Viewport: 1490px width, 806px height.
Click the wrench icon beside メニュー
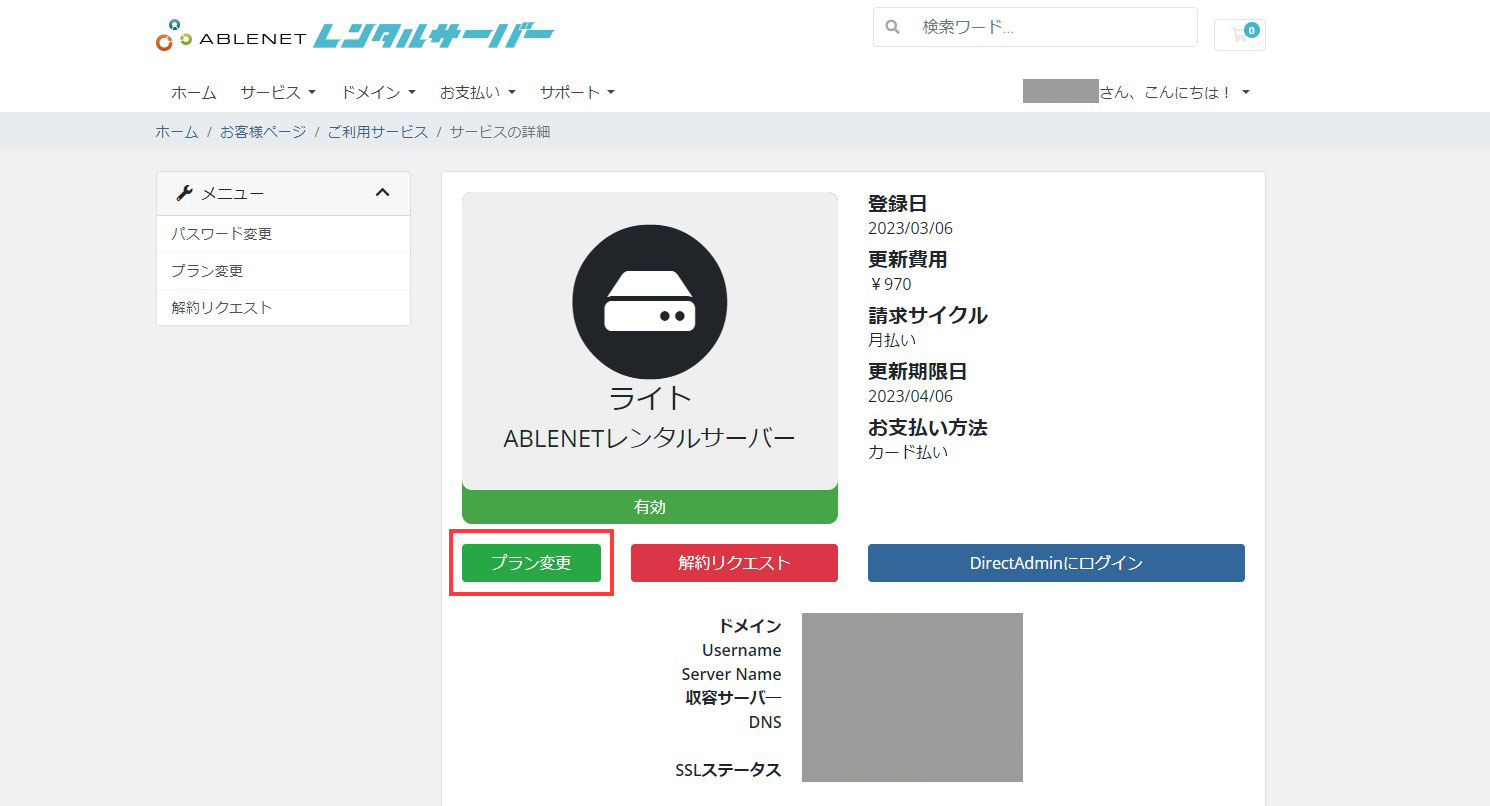coord(183,193)
